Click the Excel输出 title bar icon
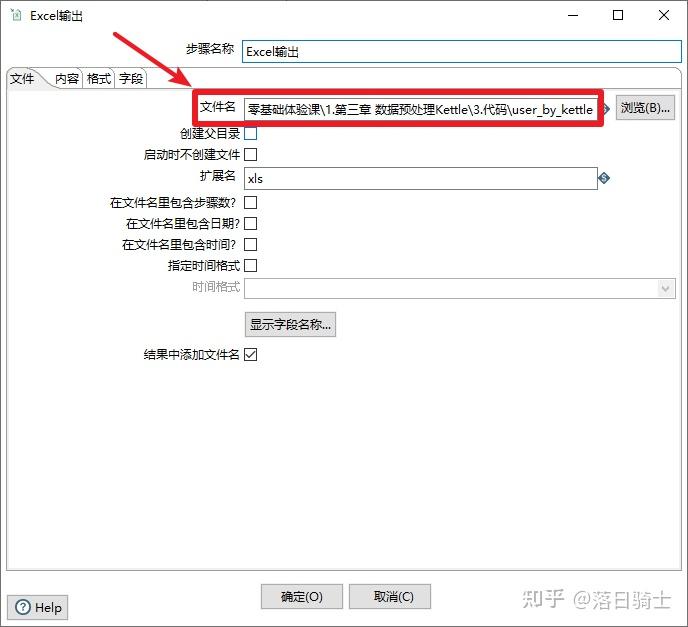 pos(16,16)
